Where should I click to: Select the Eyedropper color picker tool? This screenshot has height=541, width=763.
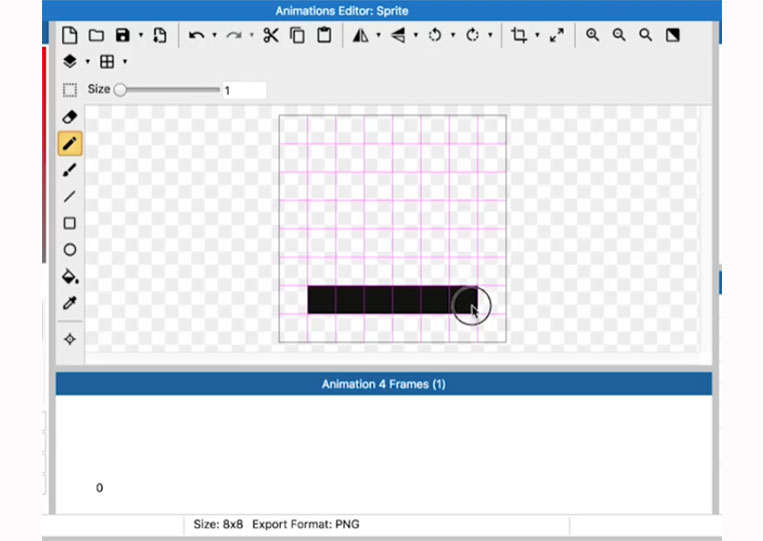[x=70, y=303]
